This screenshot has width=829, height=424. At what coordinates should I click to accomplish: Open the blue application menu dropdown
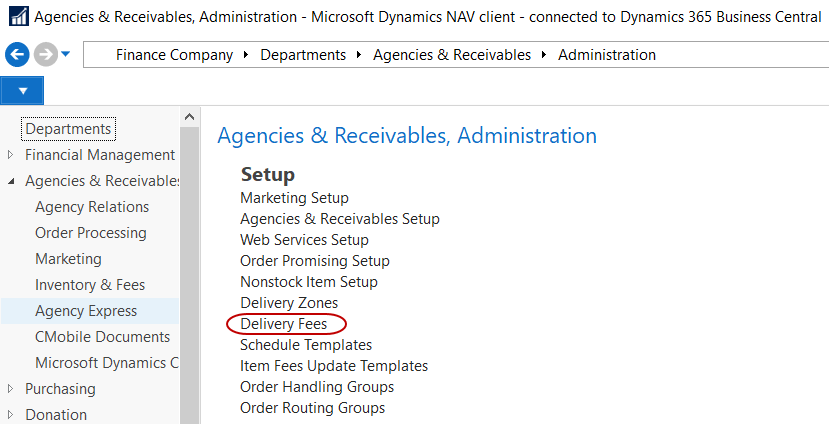tap(21, 91)
